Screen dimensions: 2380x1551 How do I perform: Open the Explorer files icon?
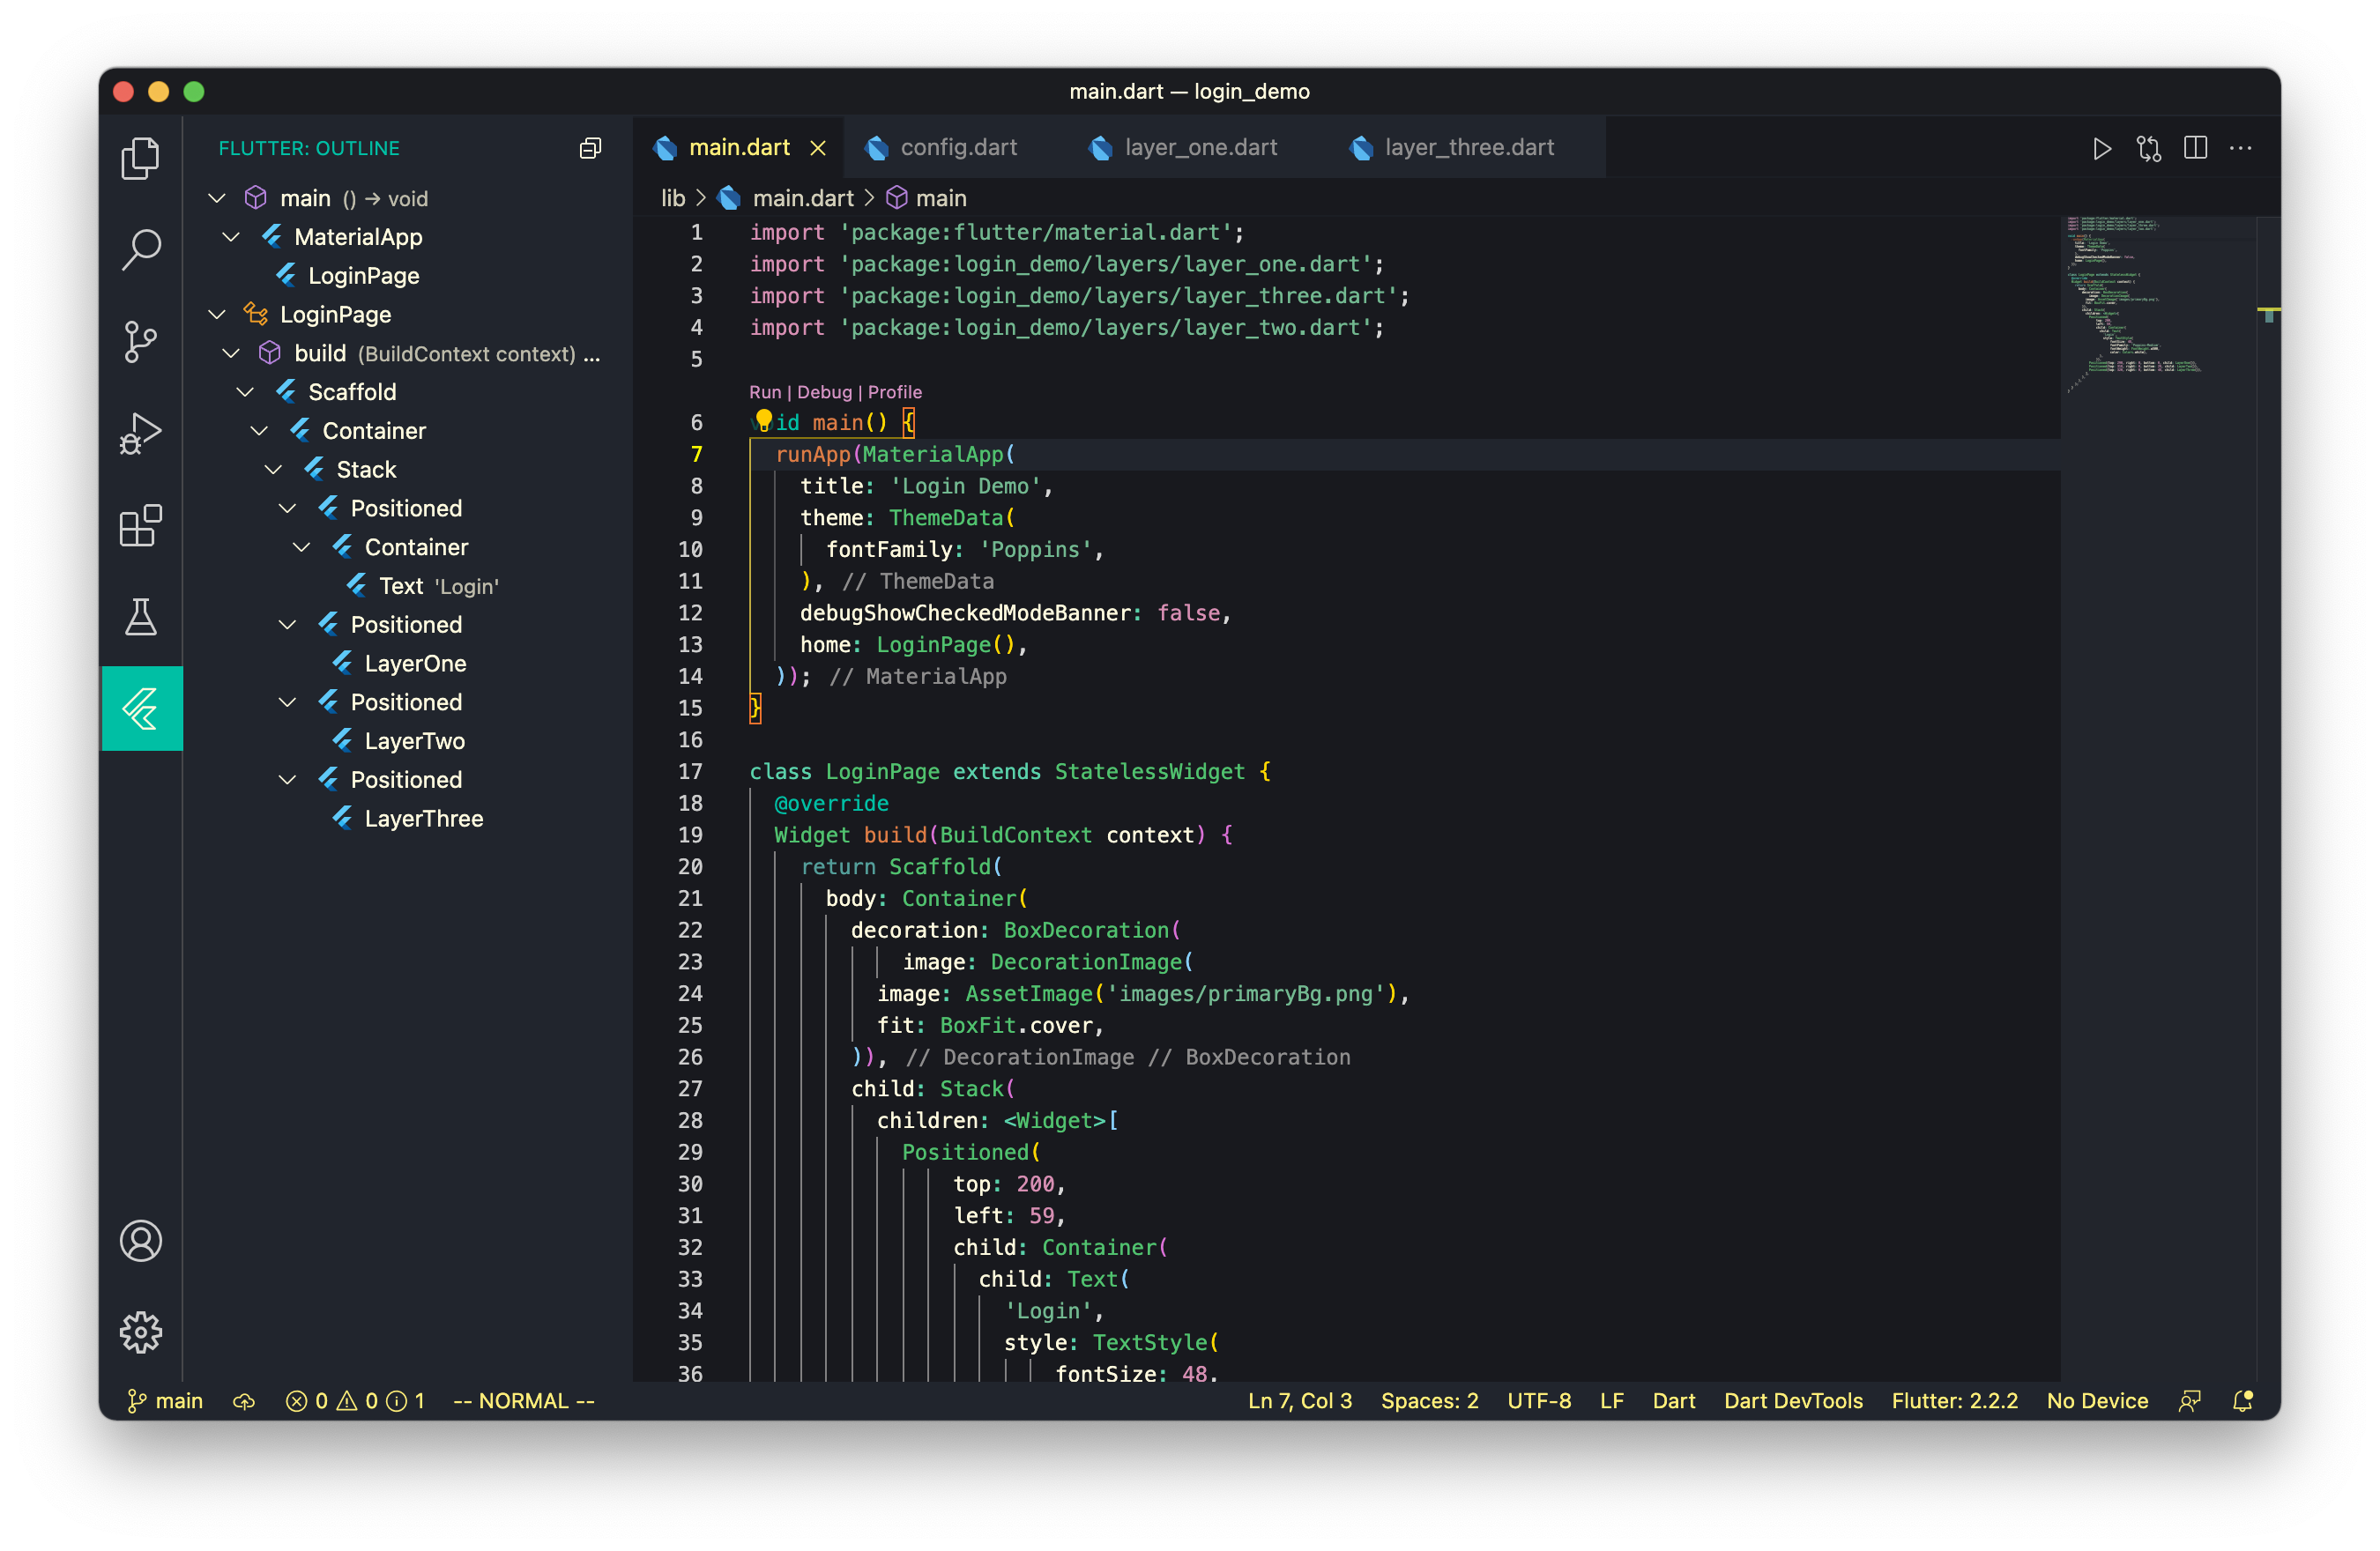point(141,158)
